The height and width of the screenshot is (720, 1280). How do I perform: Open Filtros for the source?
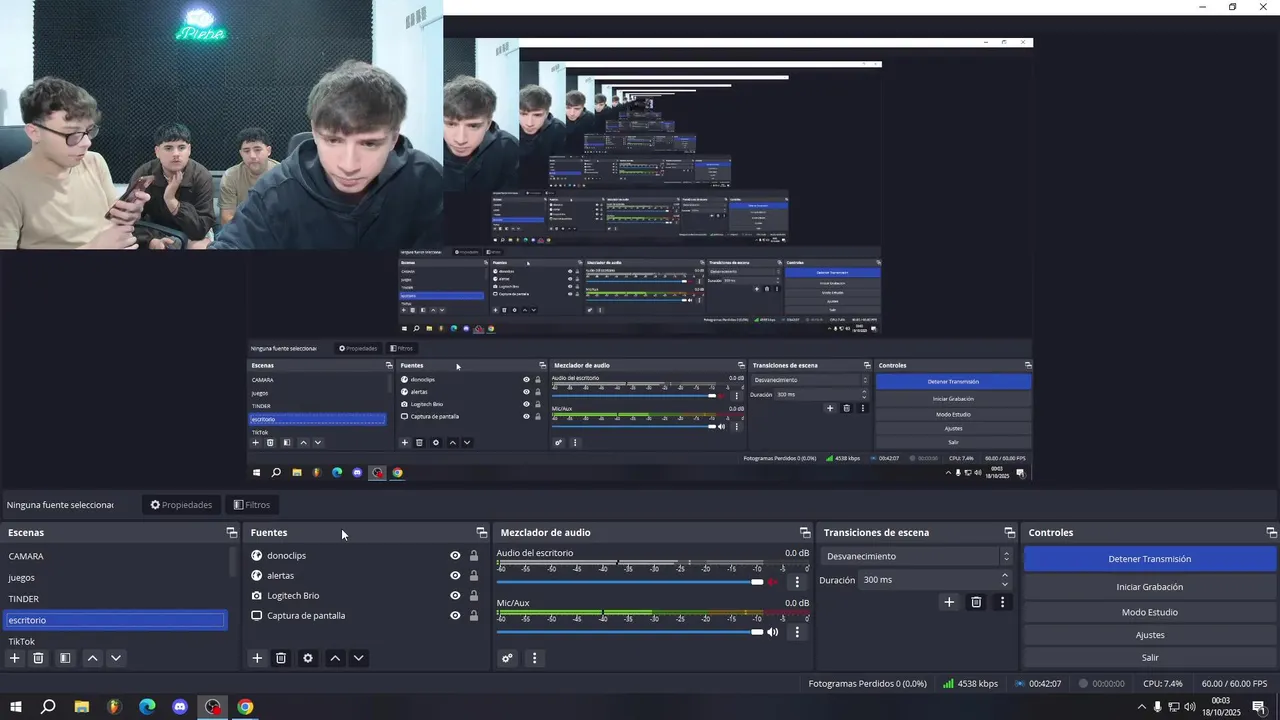(252, 505)
